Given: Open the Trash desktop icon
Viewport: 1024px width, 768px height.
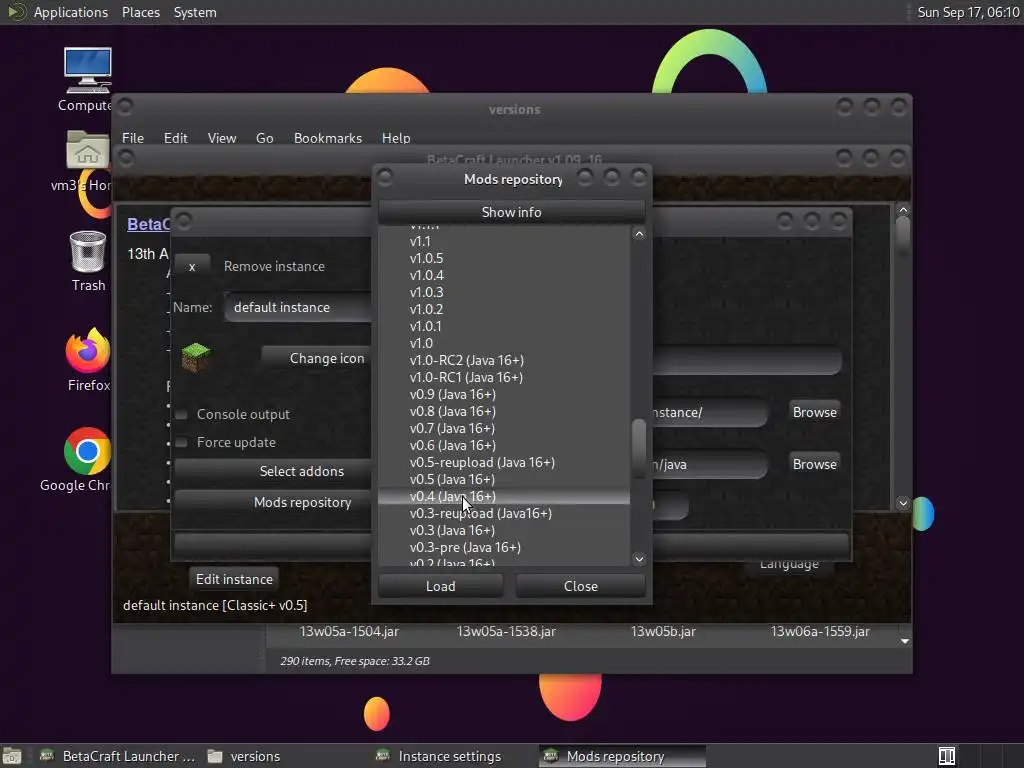Looking at the screenshot, I should (88, 251).
